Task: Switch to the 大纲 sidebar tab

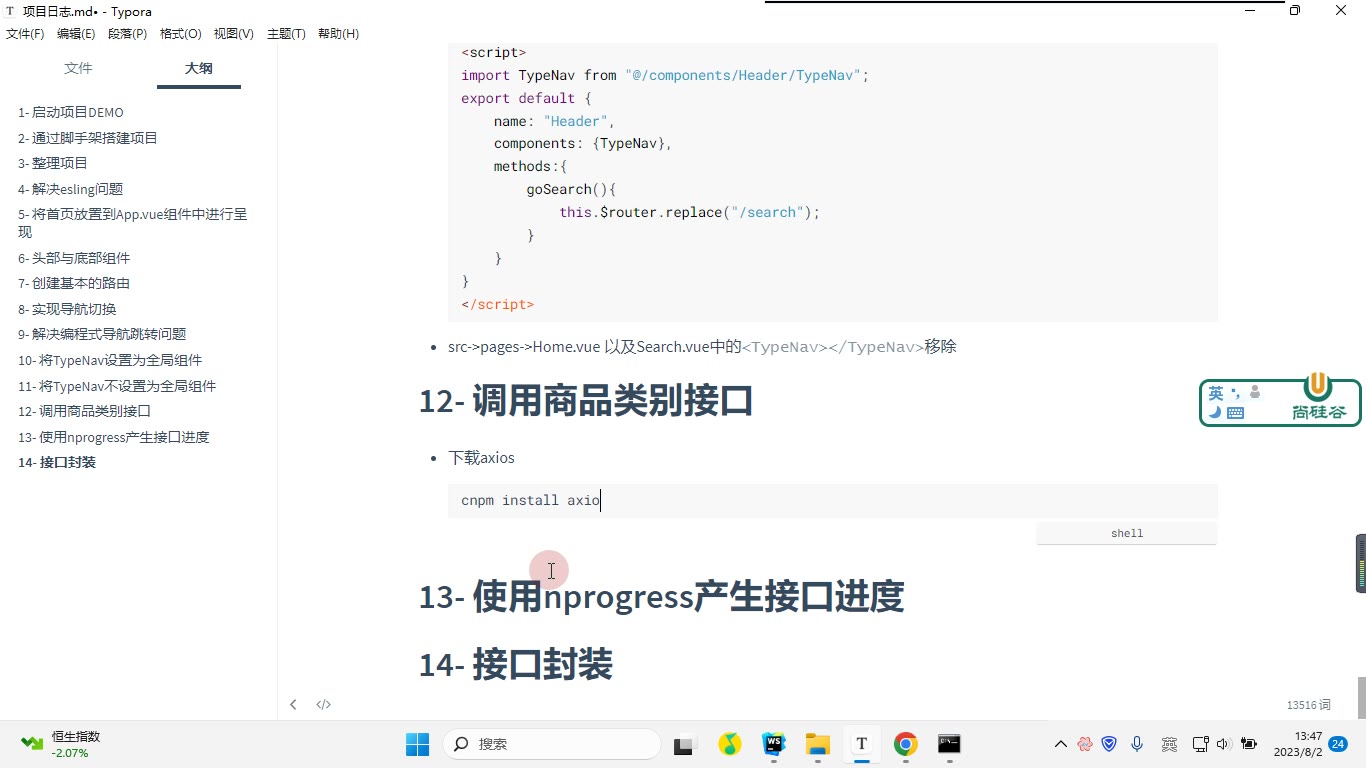Action: pos(199,68)
